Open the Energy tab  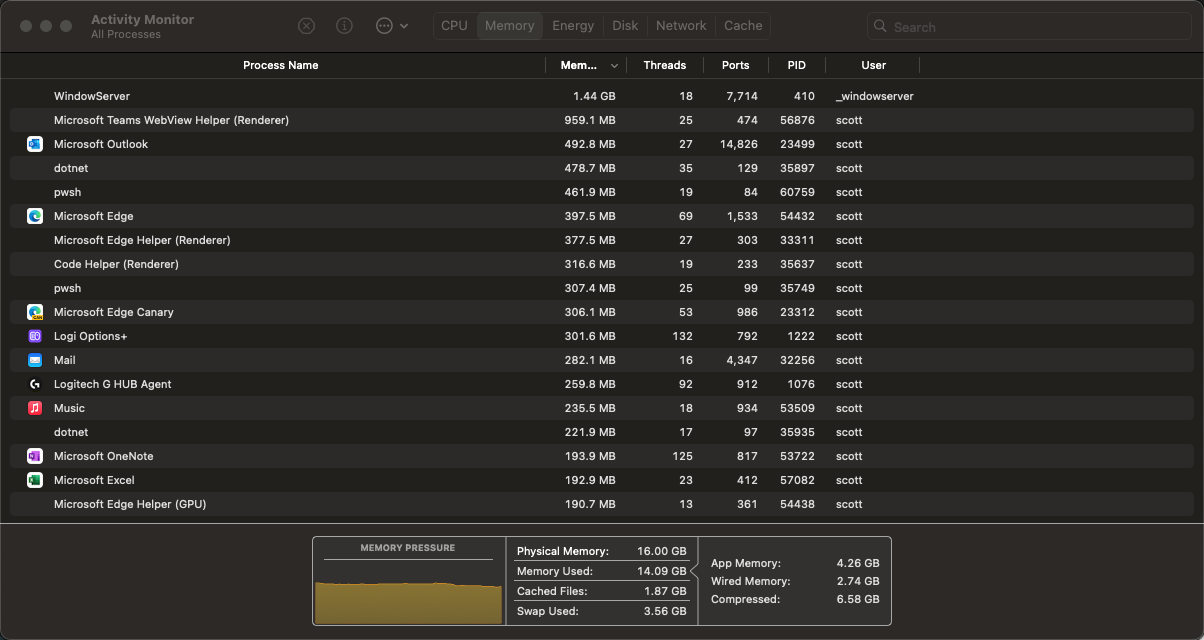coord(573,26)
